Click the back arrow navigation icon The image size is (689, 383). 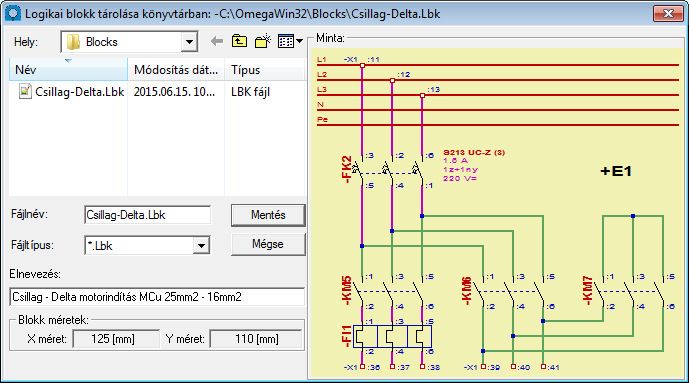coord(217,42)
